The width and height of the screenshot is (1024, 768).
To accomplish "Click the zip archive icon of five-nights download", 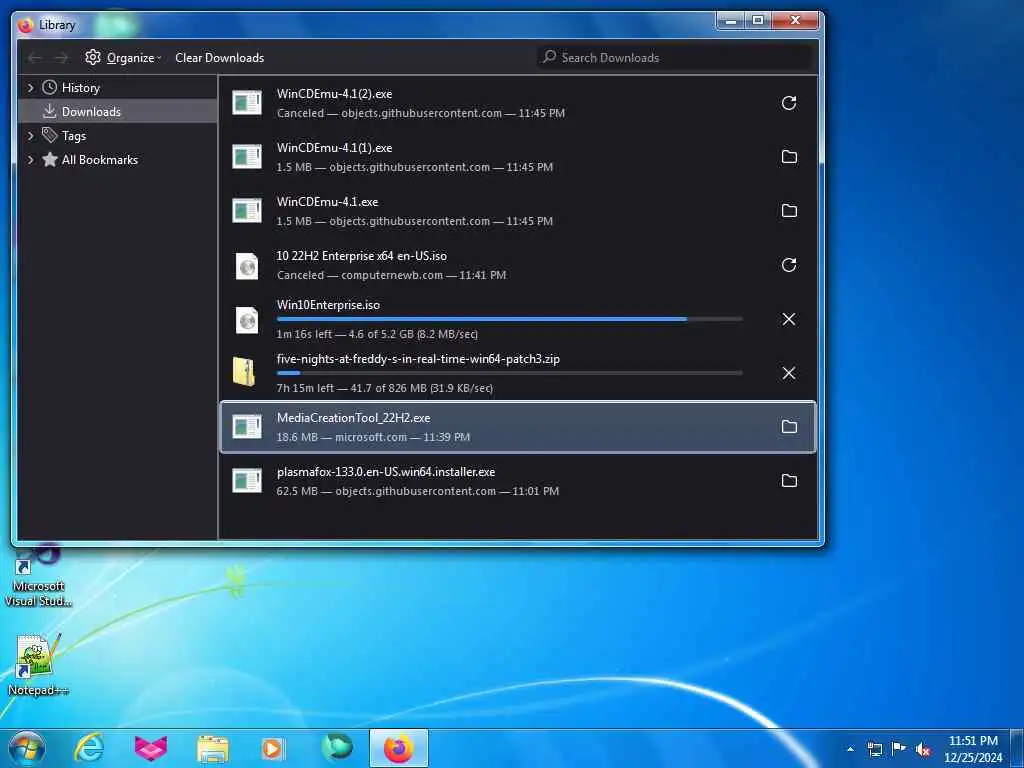I will click(244, 372).
